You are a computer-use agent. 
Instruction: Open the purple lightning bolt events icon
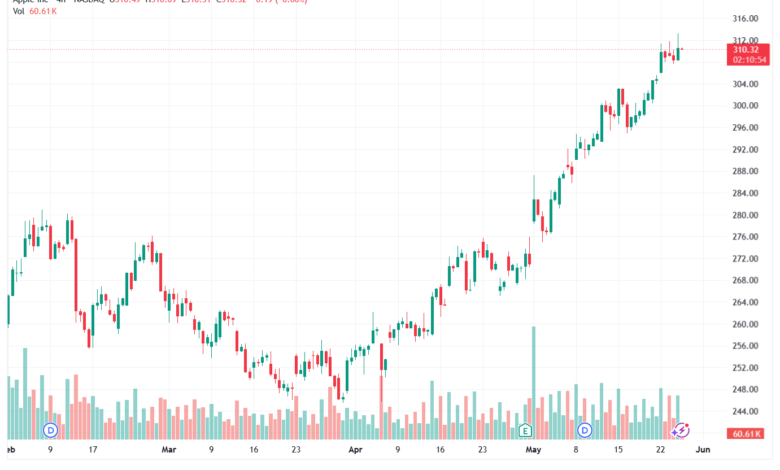point(681,430)
